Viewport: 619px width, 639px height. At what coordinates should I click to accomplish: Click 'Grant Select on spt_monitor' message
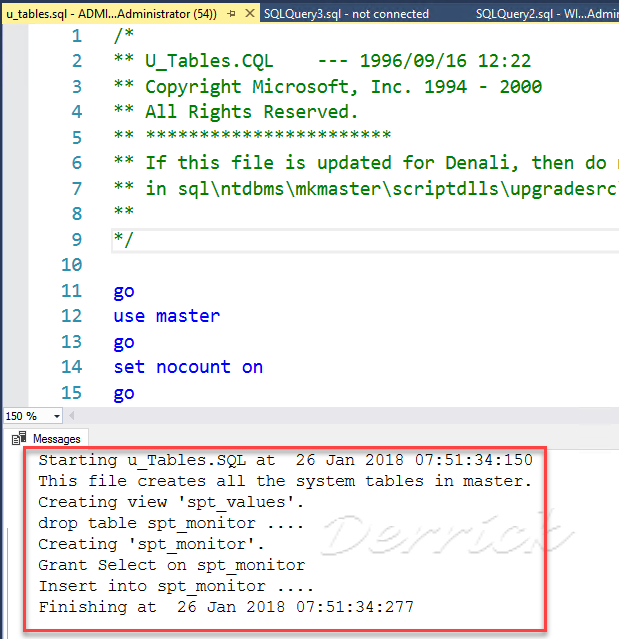click(x=172, y=565)
